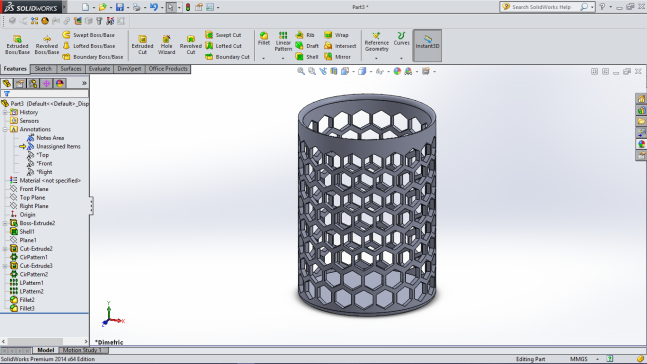Click the Wrap tool

336,35
